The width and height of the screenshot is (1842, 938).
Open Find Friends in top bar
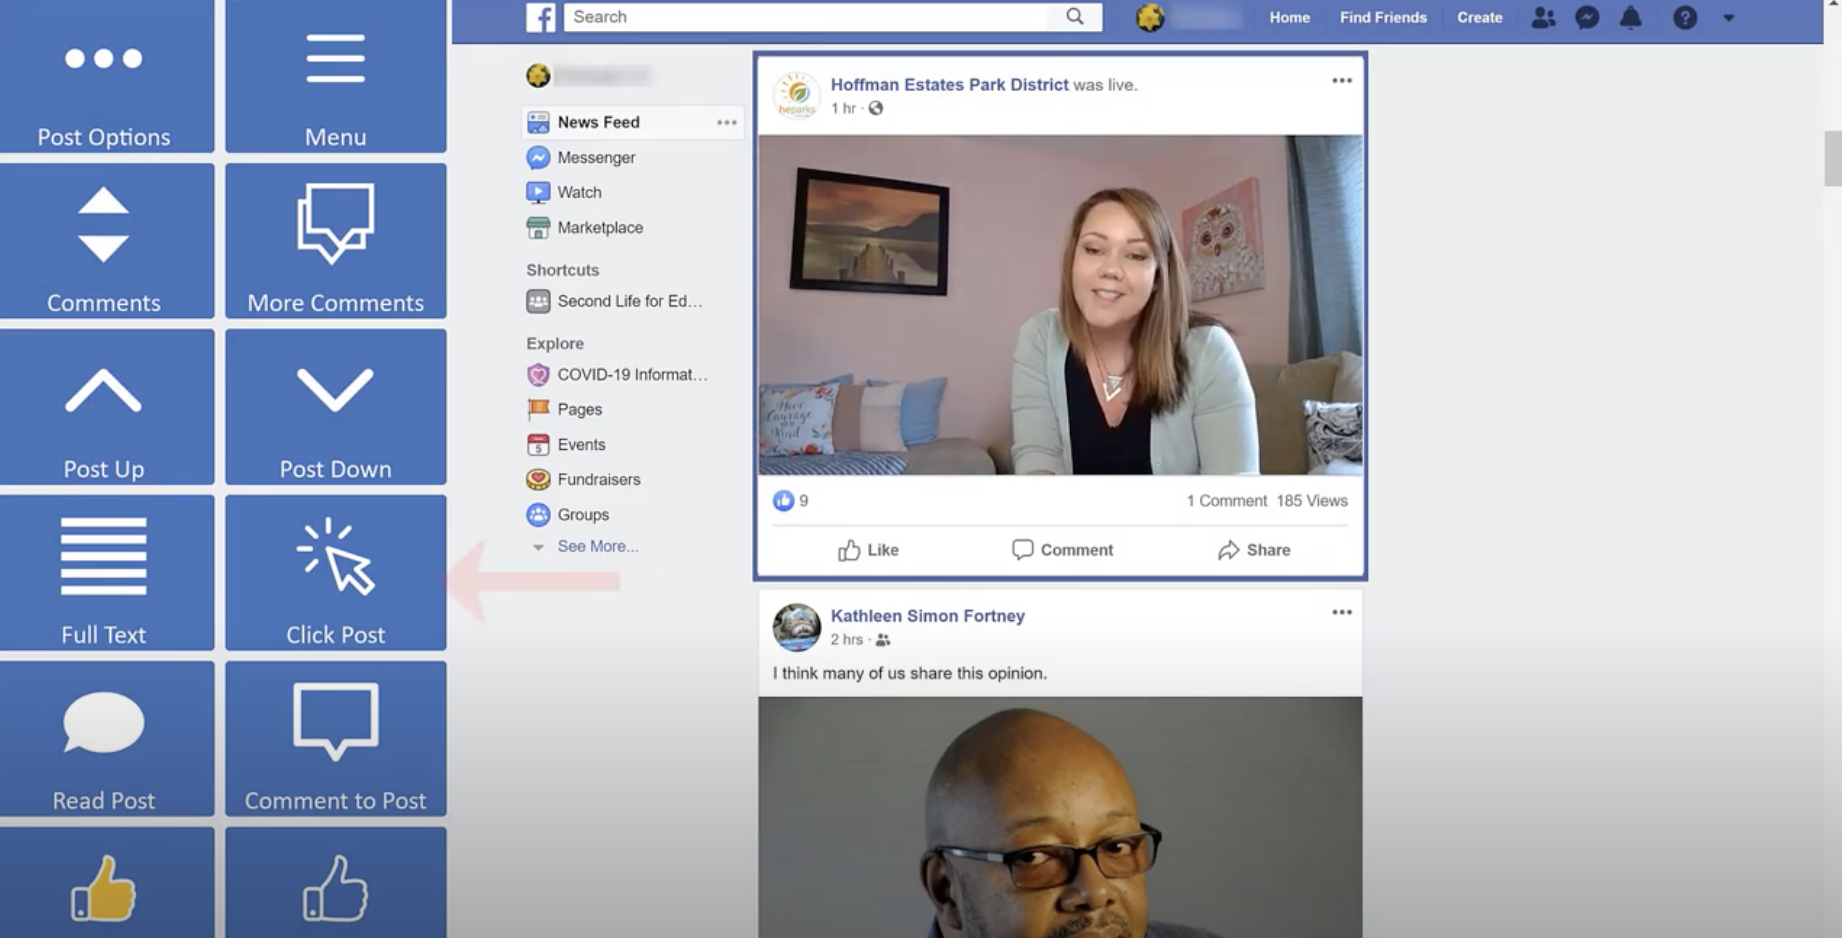point(1383,17)
